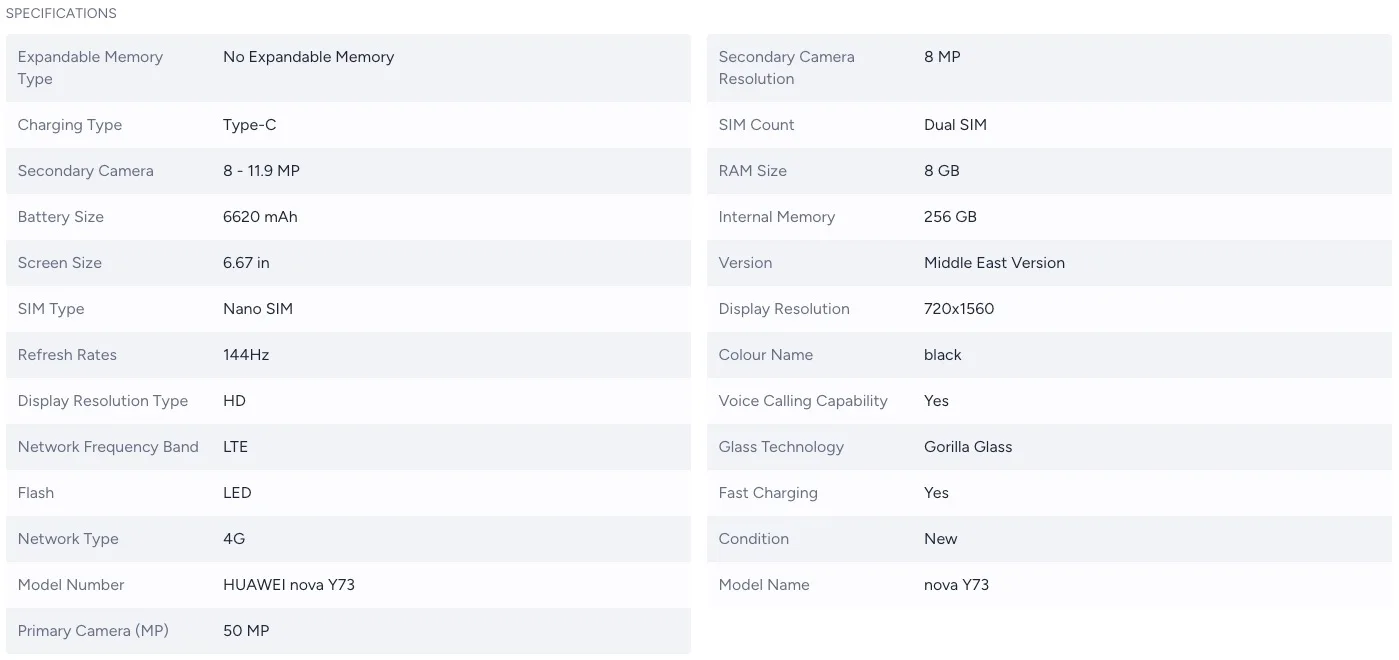Image resolution: width=1399 pixels, height=660 pixels.
Task: Click the Flash LED value
Action: [x=237, y=493]
